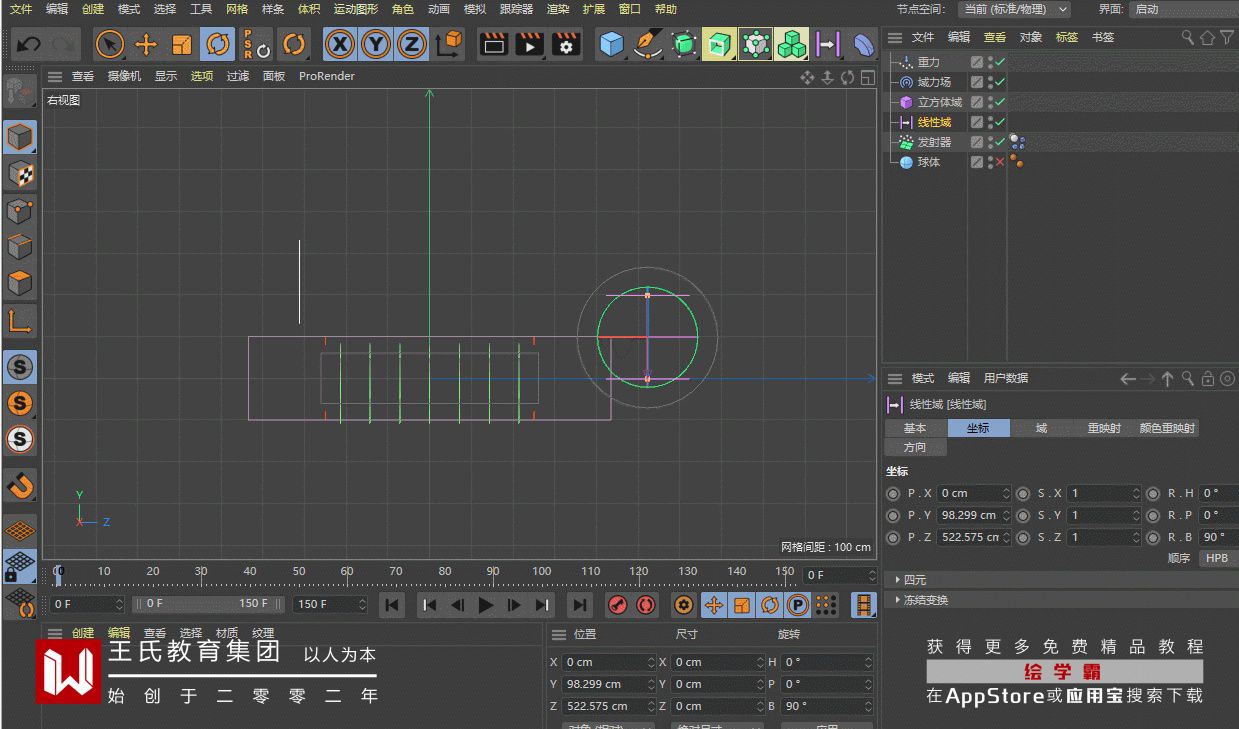Open the 模拟 menu in the menu bar

[474, 9]
